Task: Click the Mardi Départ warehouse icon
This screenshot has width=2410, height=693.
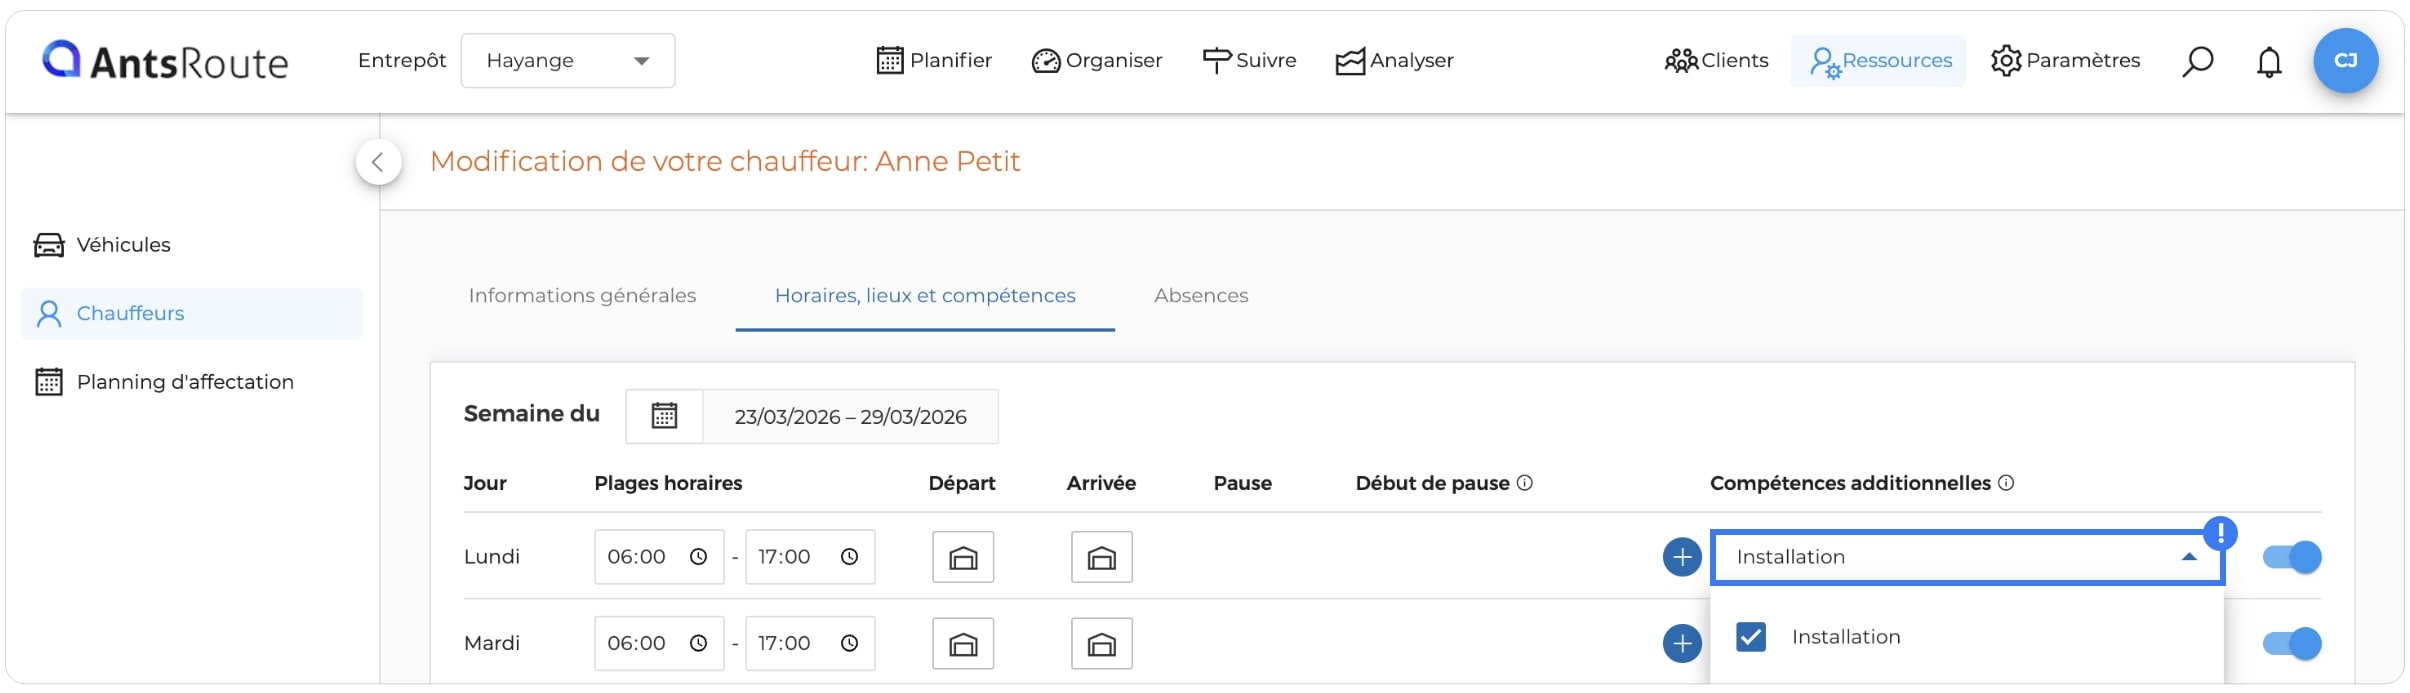Action: click(x=963, y=644)
